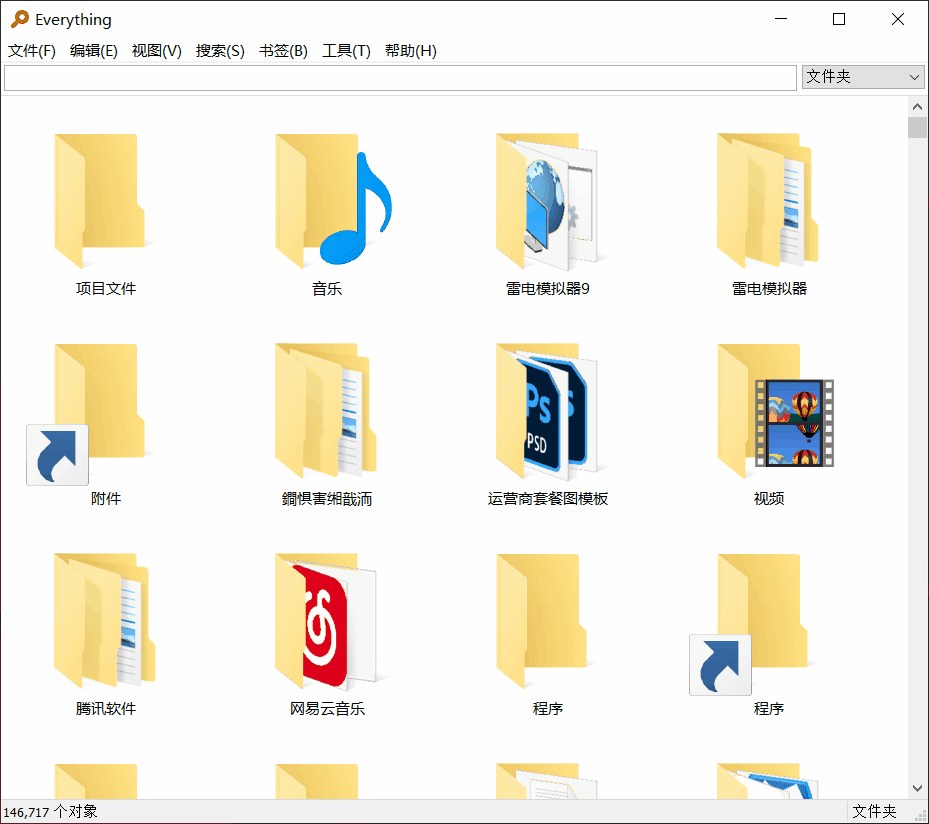The width and height of the screenshot is (929, 824).
Task: Open the 文件(F) menu
Action: [x=32, y=51]
